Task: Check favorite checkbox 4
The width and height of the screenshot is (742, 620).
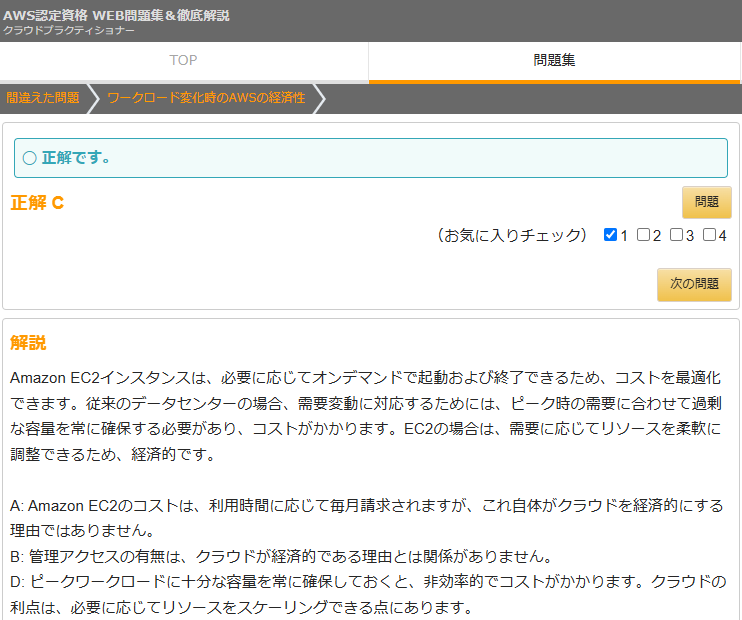Action: point(709,235)
